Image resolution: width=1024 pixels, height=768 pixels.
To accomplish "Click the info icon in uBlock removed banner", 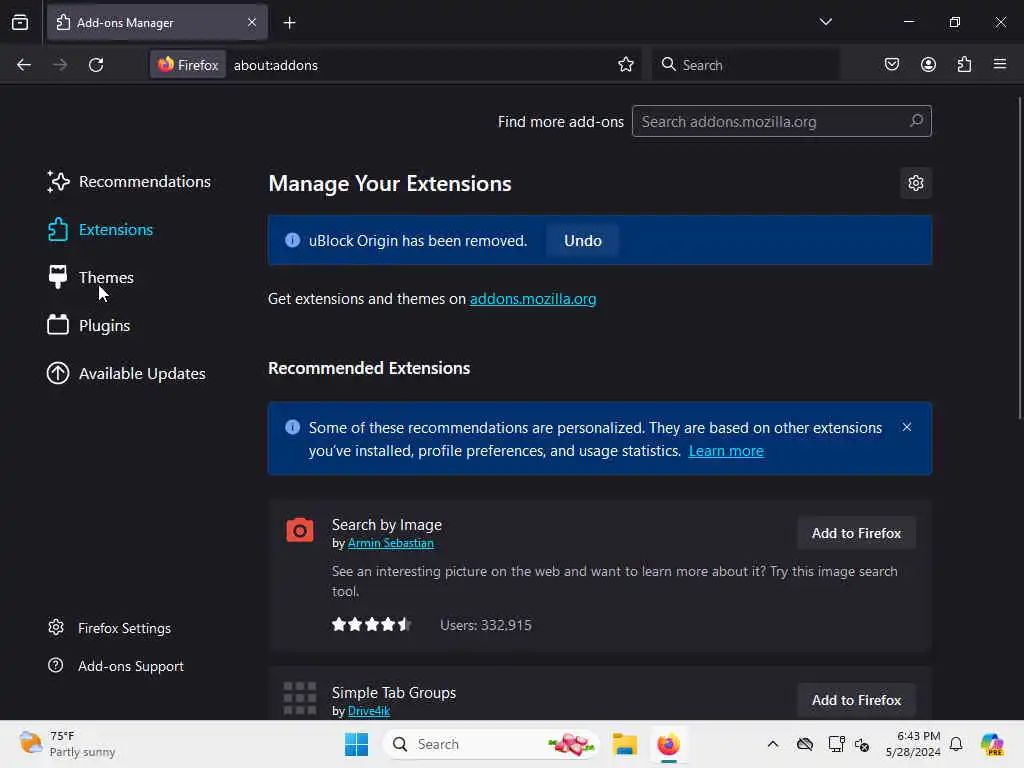I will pyautogui.click(x=293, y=240).
